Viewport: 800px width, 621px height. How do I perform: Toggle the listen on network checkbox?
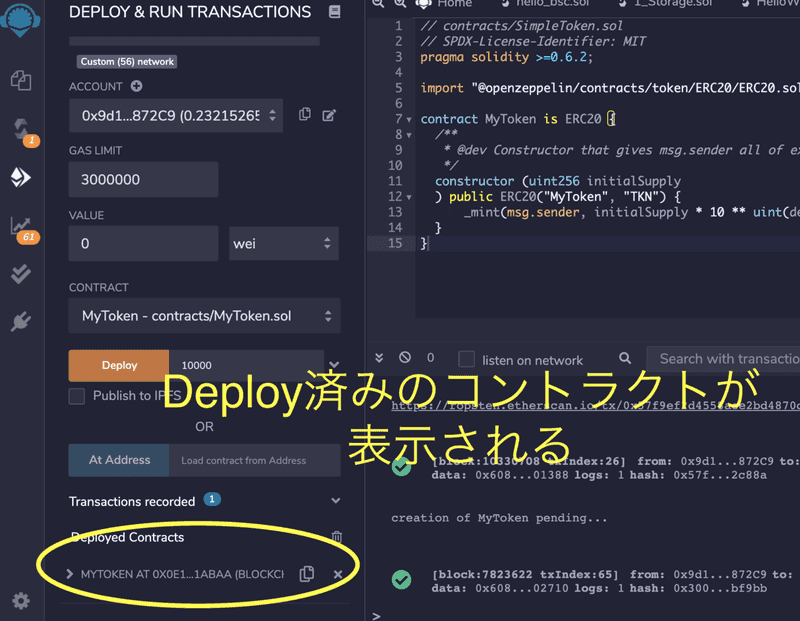coord(467,359)
